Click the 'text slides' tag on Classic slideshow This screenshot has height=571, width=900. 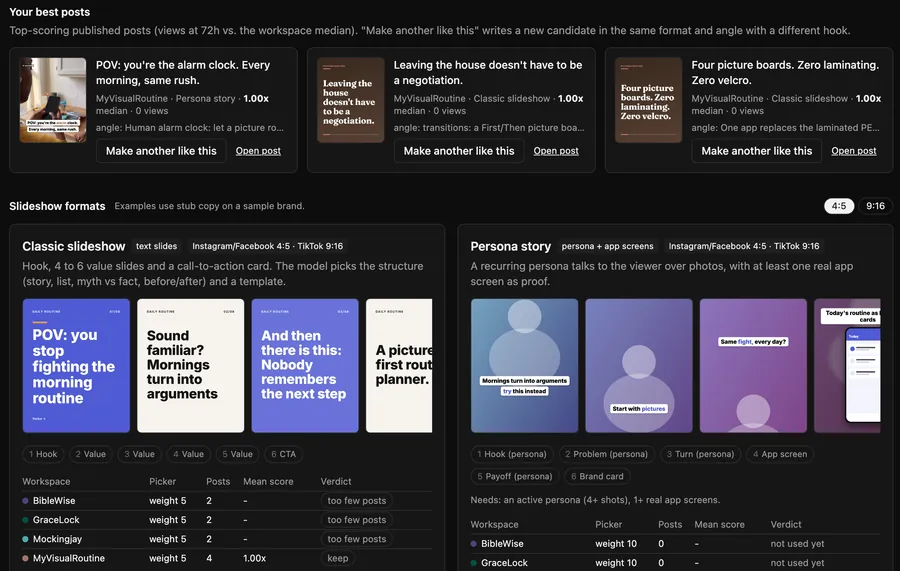156,246
